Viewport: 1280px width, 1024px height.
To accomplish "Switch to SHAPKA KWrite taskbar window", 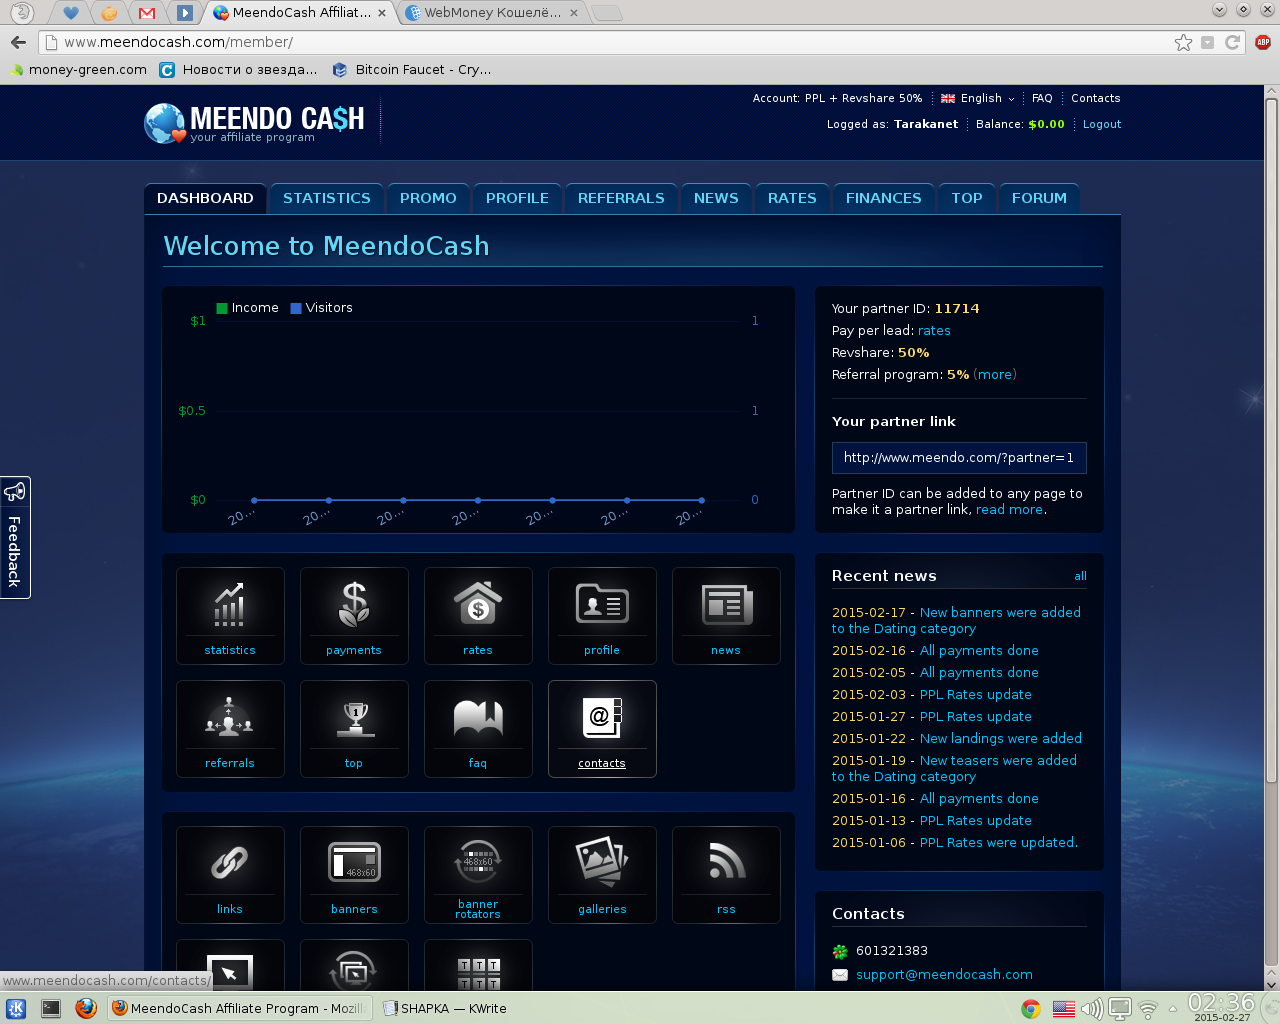I will tap(445, 1008).
